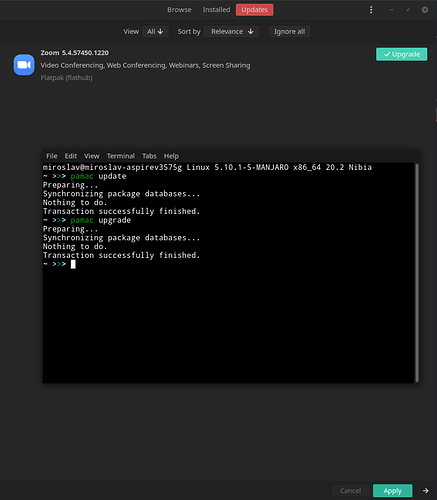This screenshot has height=500, width=437.
Task: Switch to the Installed tab
Action: coord(216,10)
